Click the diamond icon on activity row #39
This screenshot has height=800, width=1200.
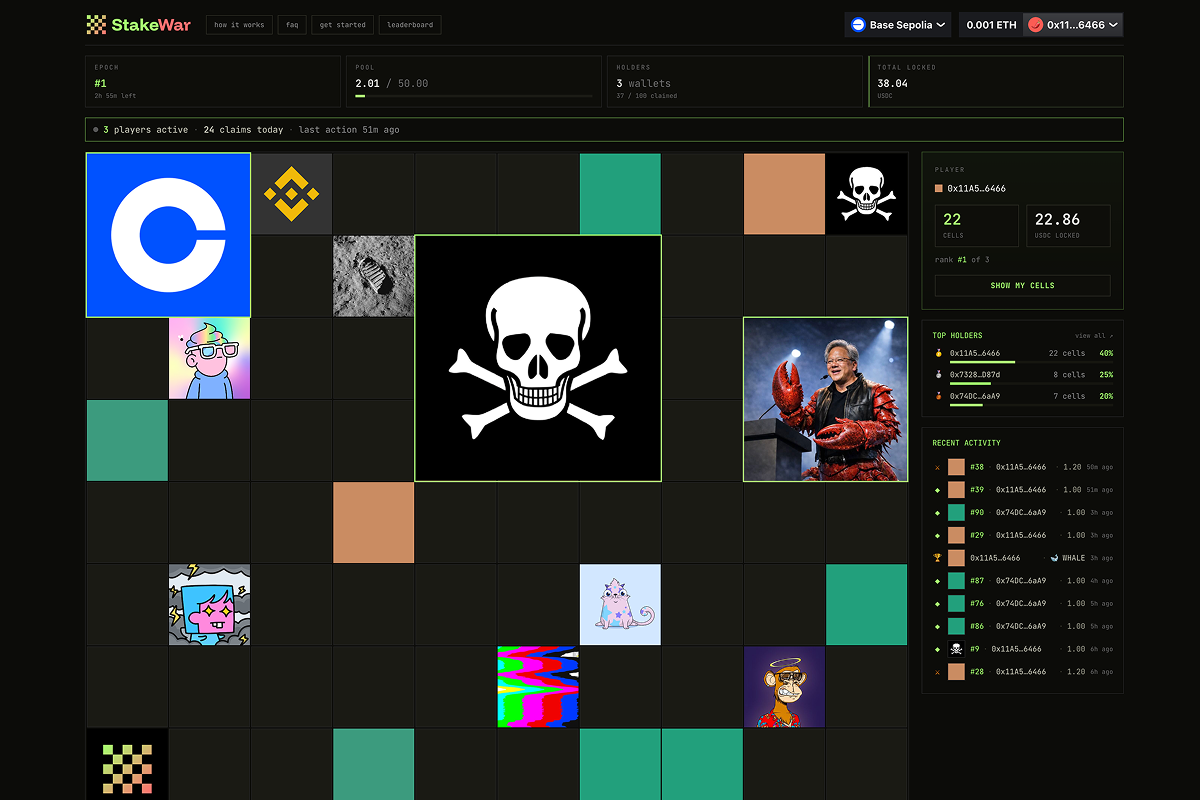click(937, 490)
